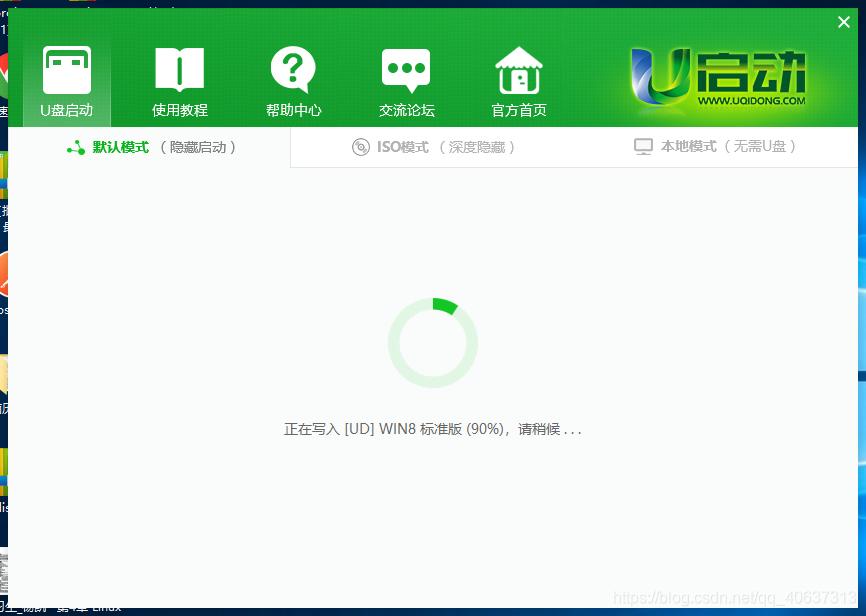Click the U启动 logo banner

coord(719,77)
